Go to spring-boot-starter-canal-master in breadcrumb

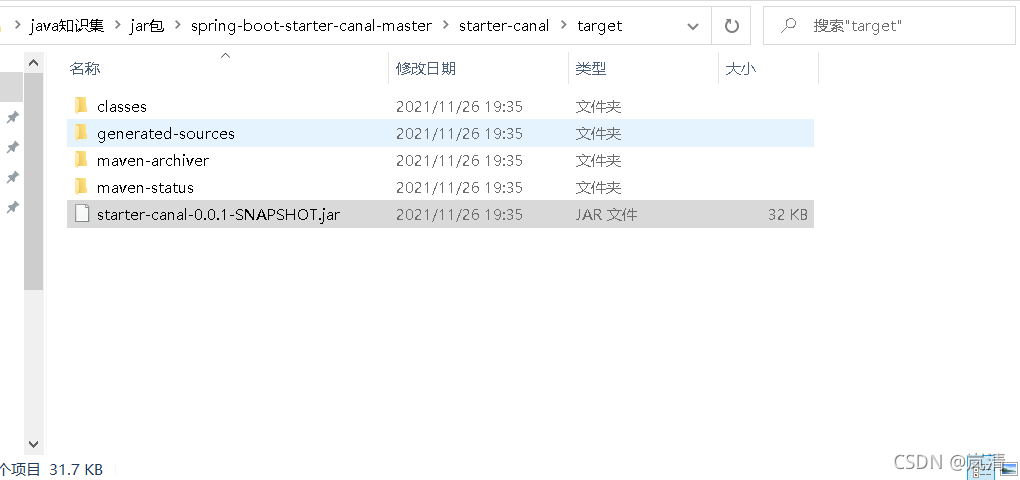312,26
